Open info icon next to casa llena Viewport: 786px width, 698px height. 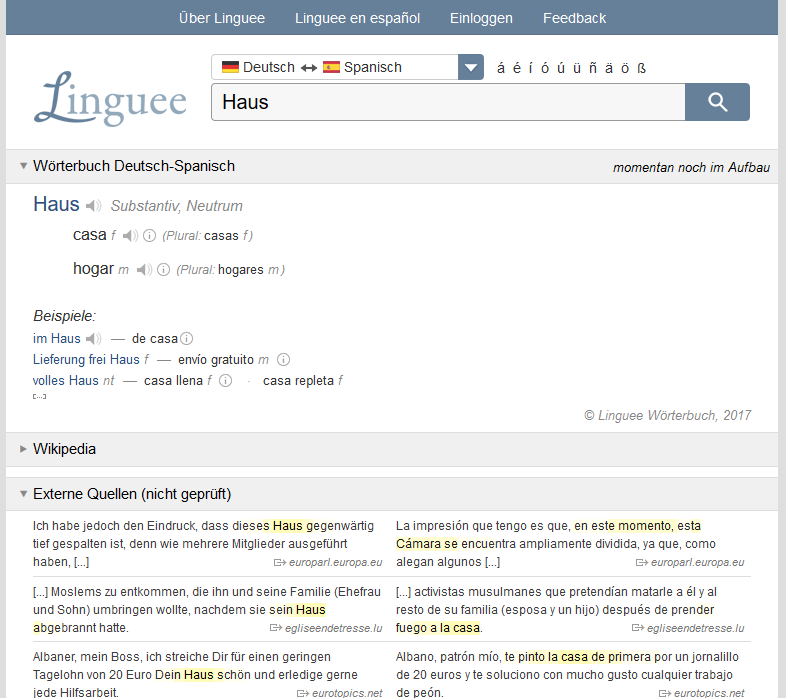click(x=226, y=381)
